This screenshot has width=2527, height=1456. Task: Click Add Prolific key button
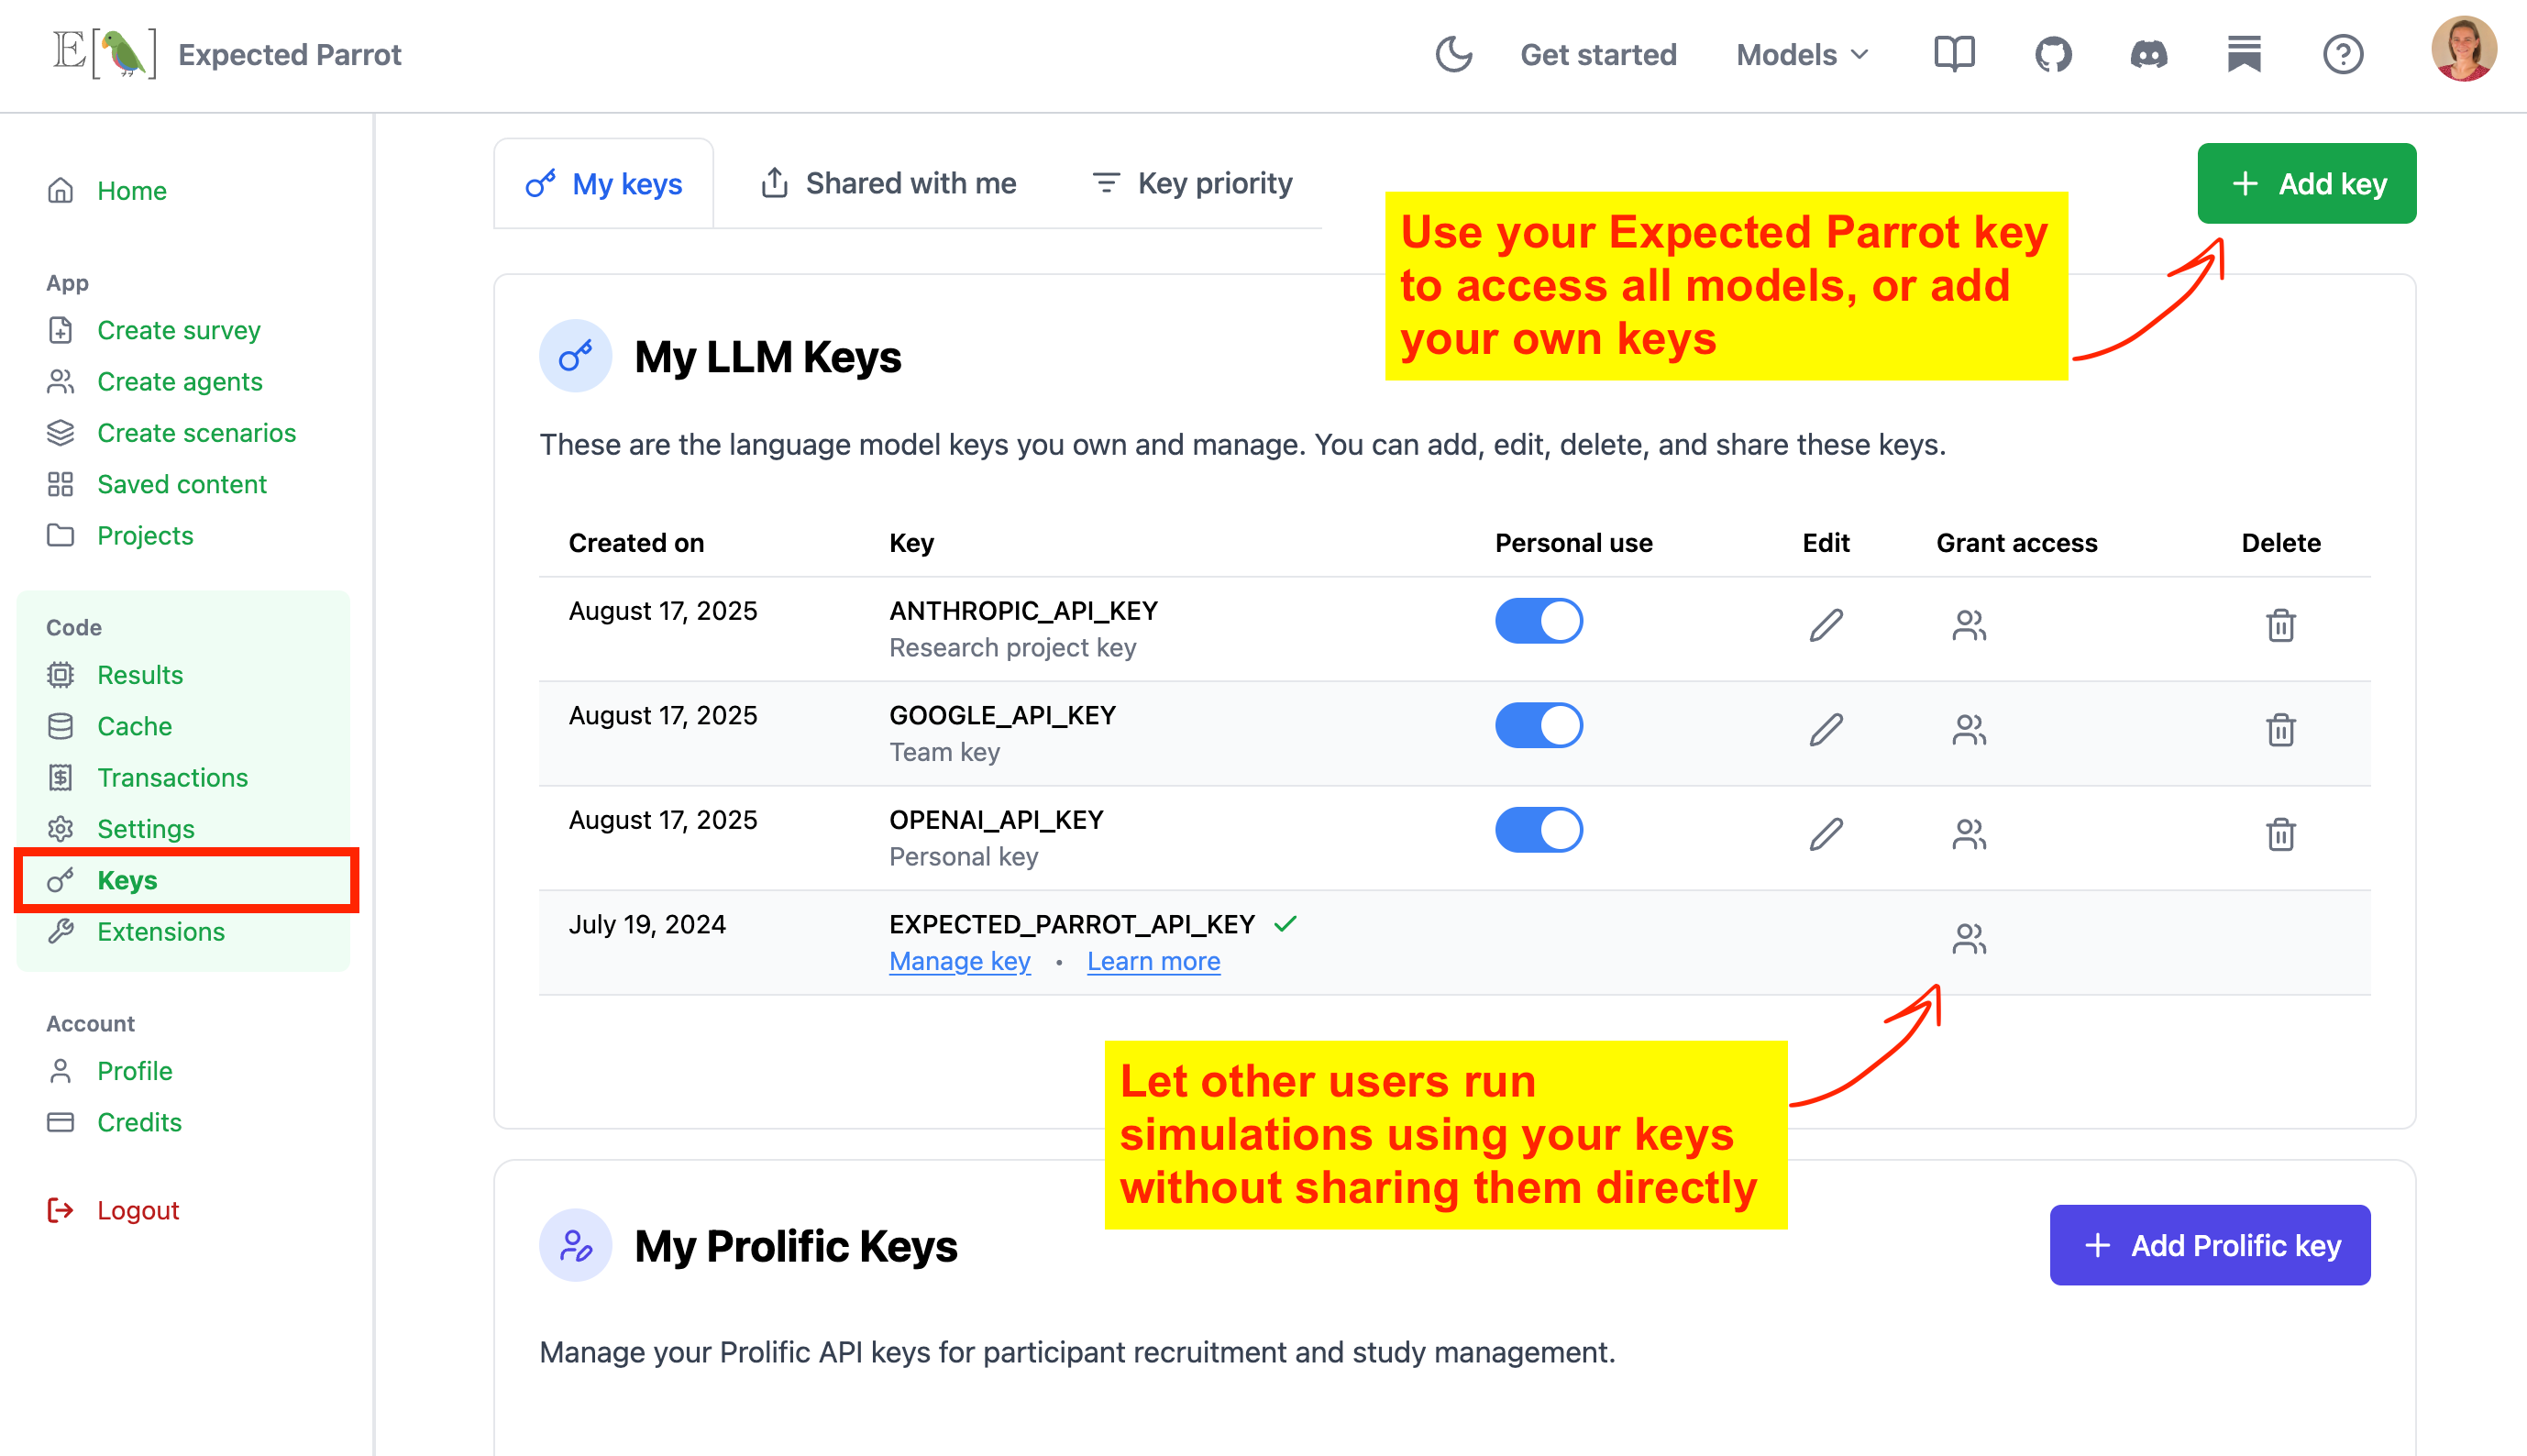pos(2209,1245)
